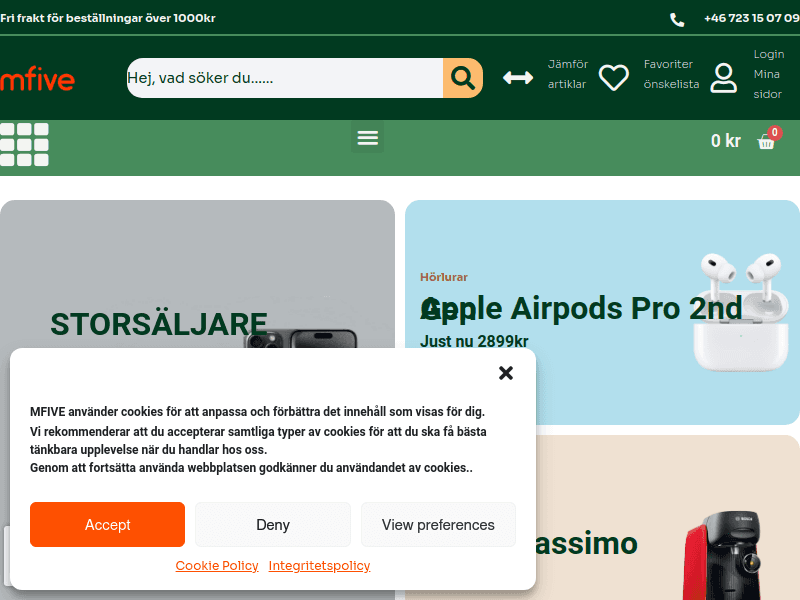The height and width of the screenshot is (600, 800).
Task: Open View preferences for cookies
Action: click(x=438, y=524)
